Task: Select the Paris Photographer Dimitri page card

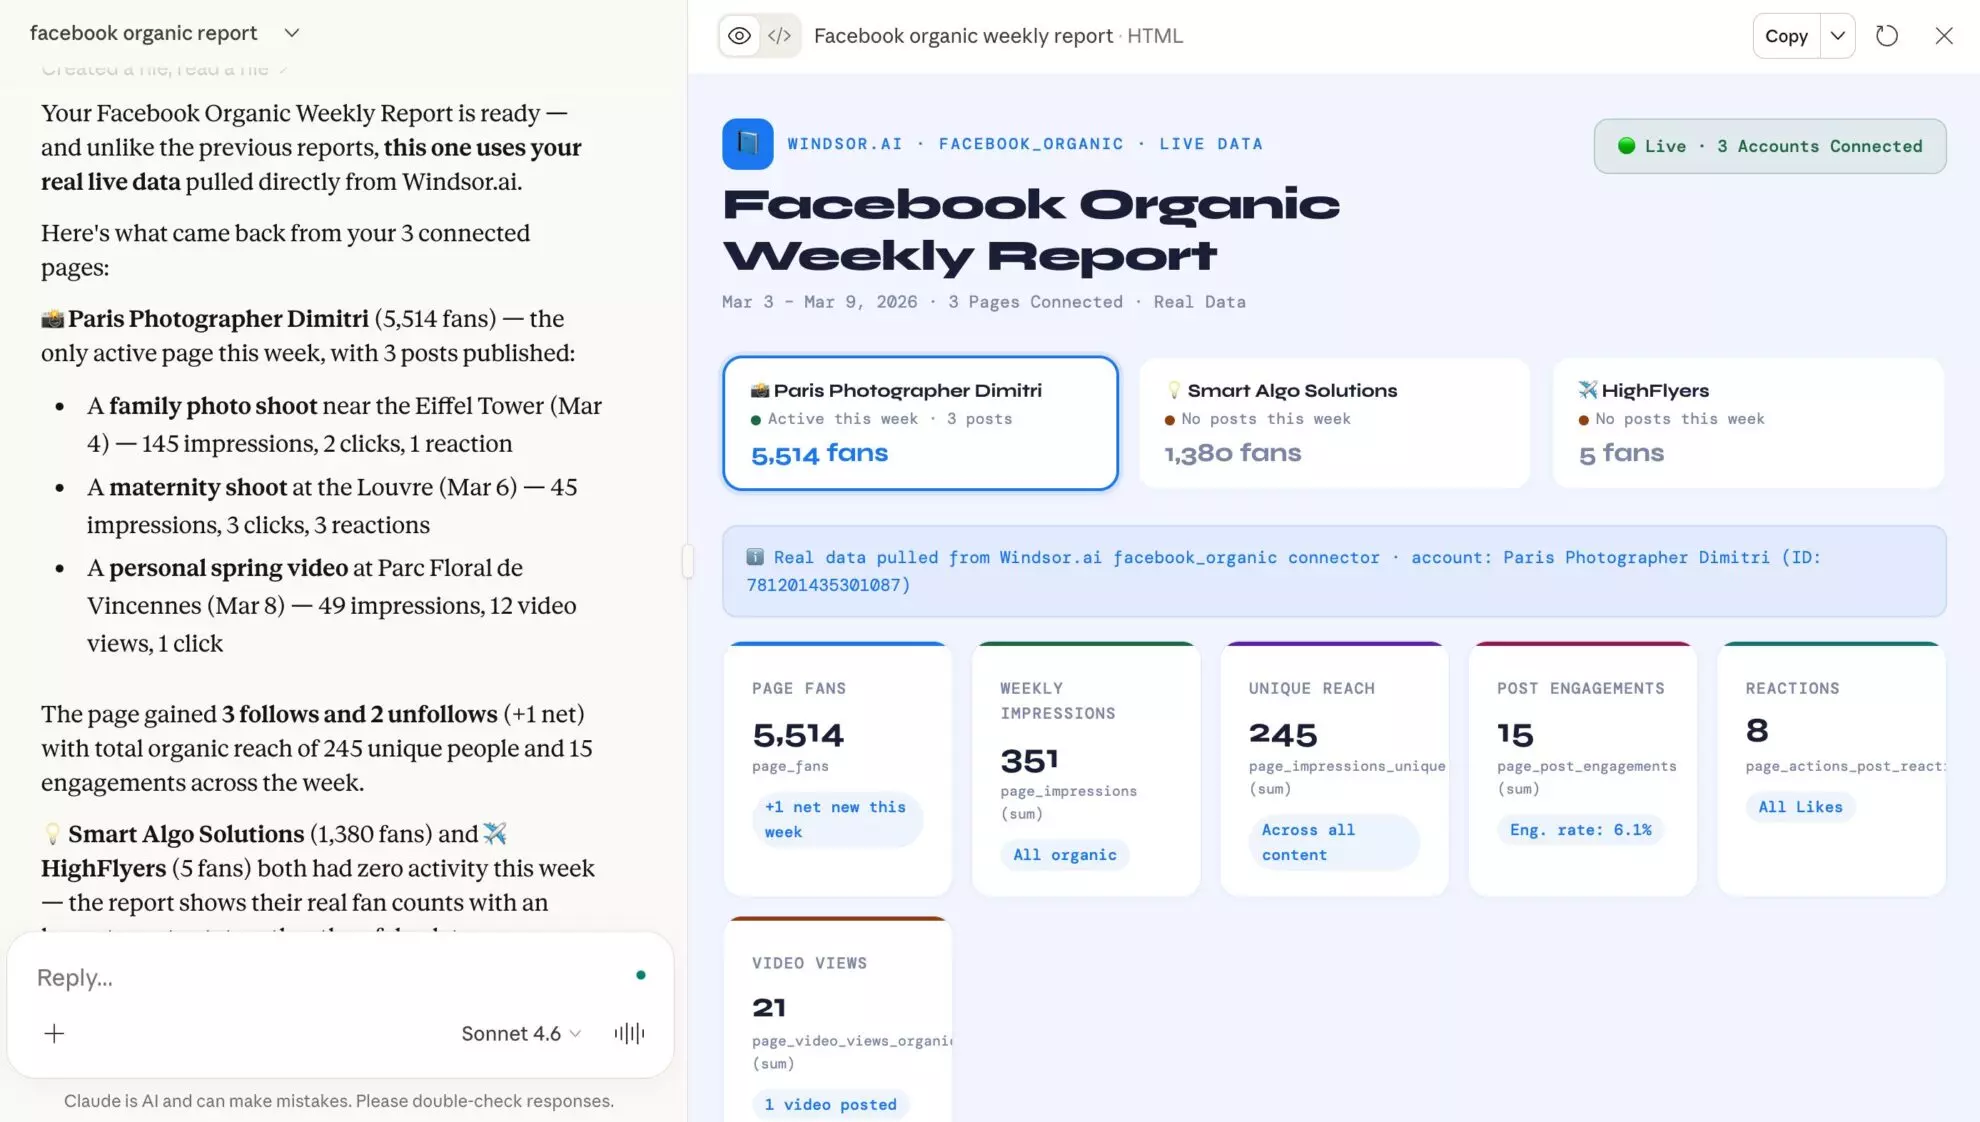Action: point(920,423)
